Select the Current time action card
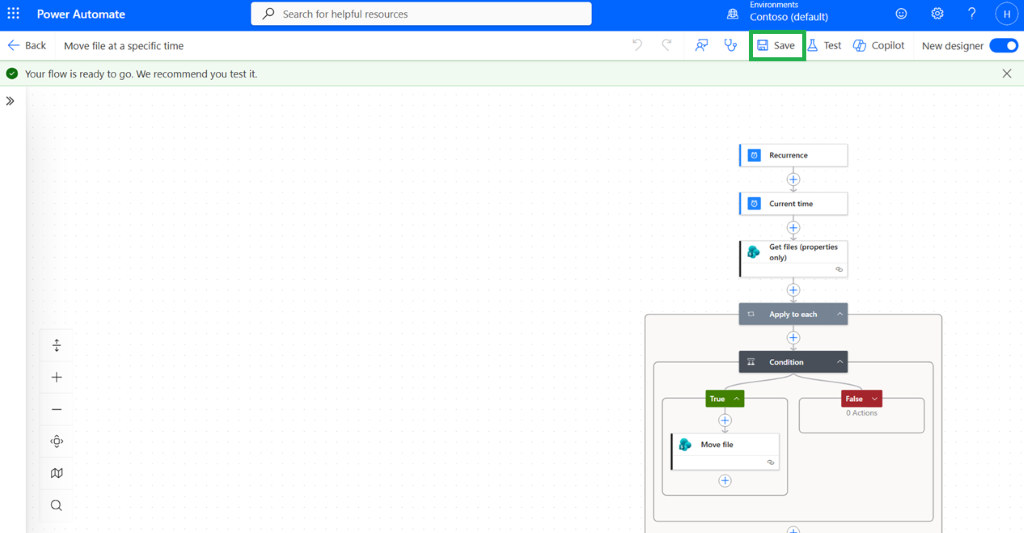The image size is (1024, 533). 793,204
